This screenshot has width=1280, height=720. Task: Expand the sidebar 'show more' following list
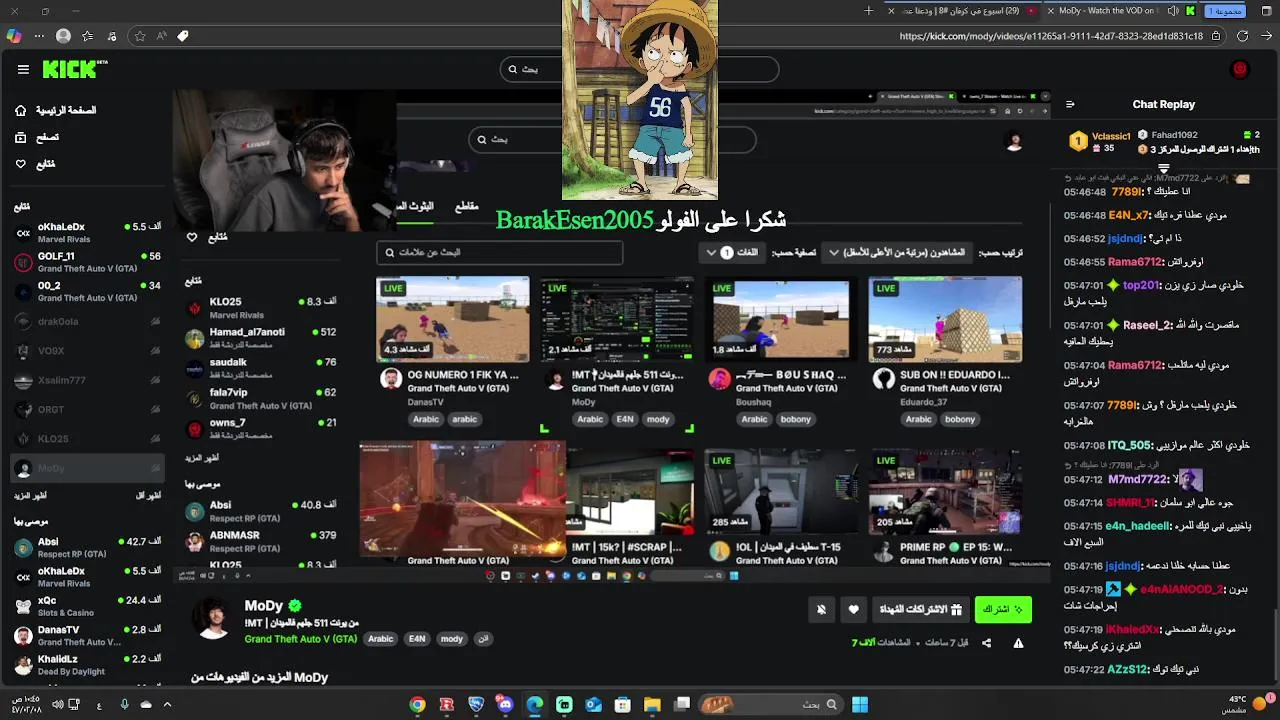(31, 495)
